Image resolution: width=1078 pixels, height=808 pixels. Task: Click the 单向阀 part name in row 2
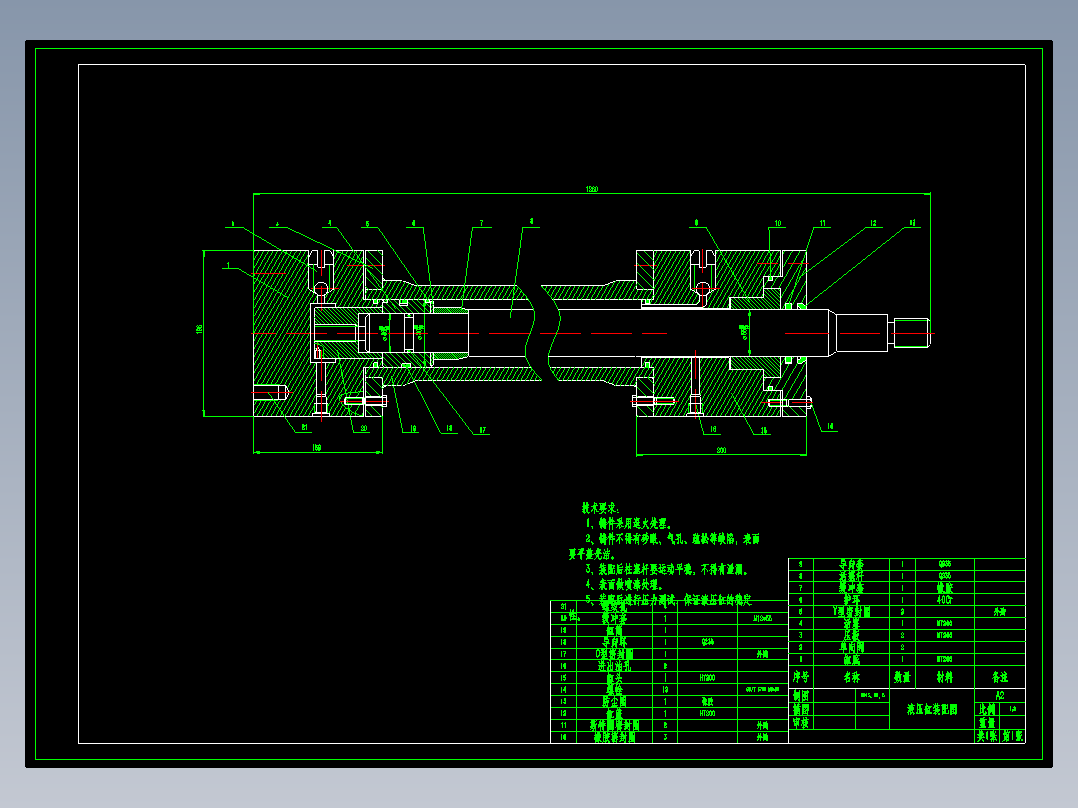pos(852,647)
